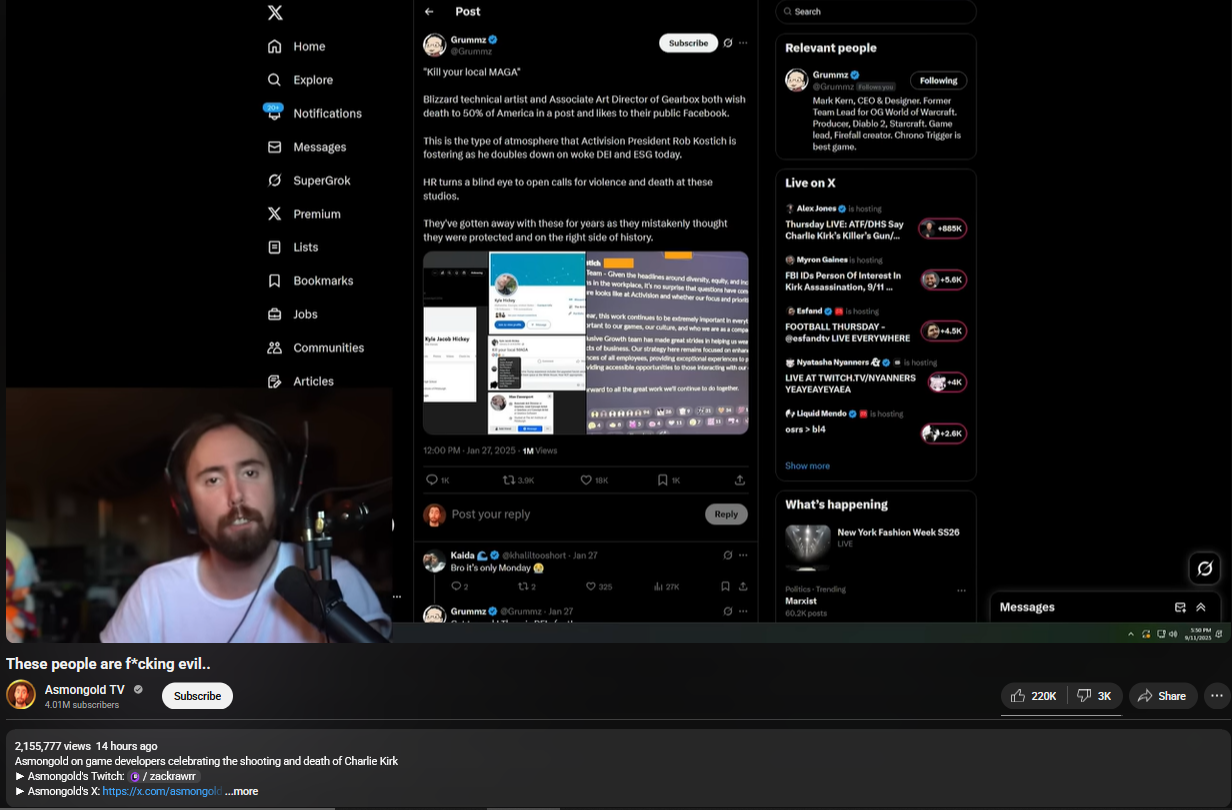Viewport: 1232px width, 810px height.
Task: Open Messages in the X sidebar
Action: point(306,147)
